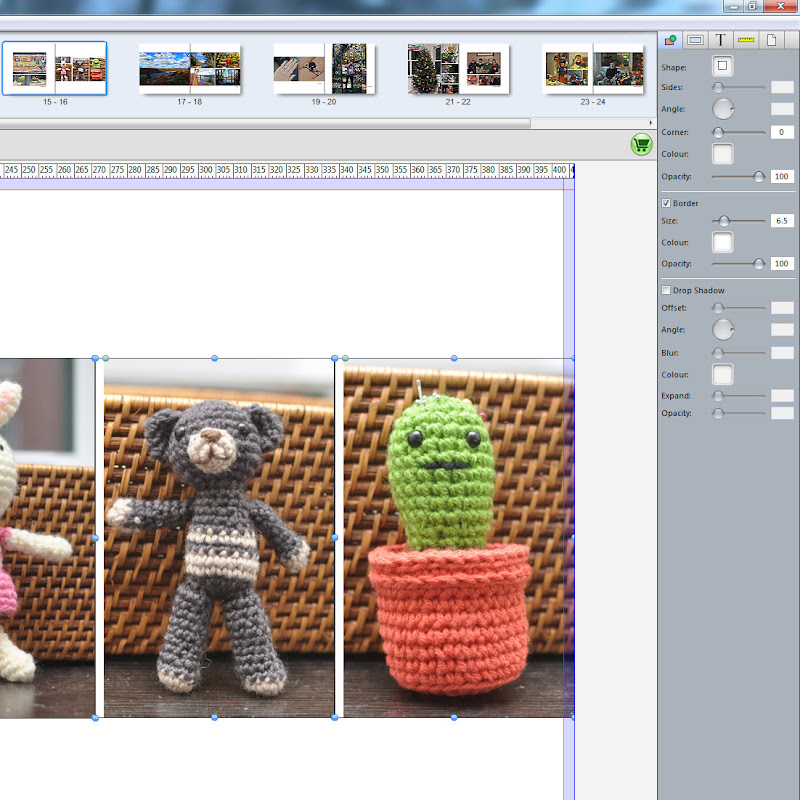The height and width of the screenshot is (800, 800).
Task: Pick the shape Colour swatch
Action: point(722,154)
